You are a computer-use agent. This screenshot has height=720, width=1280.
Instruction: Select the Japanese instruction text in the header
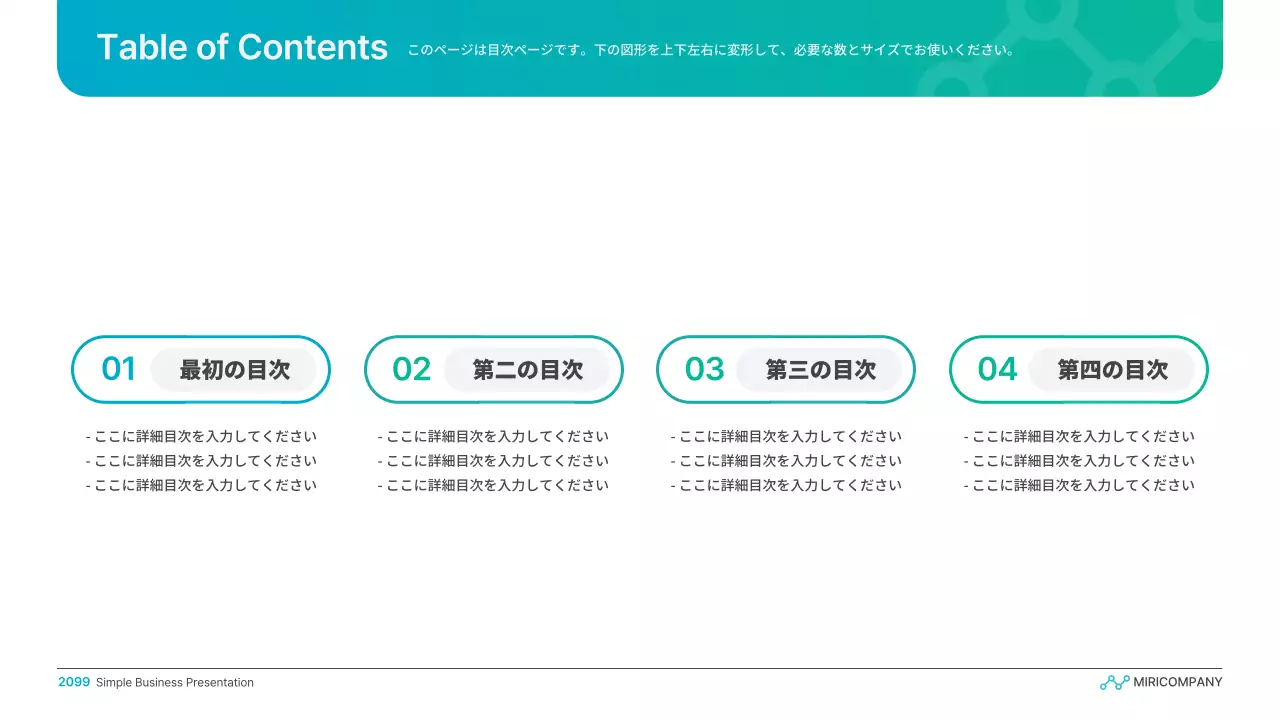point(710,48)
